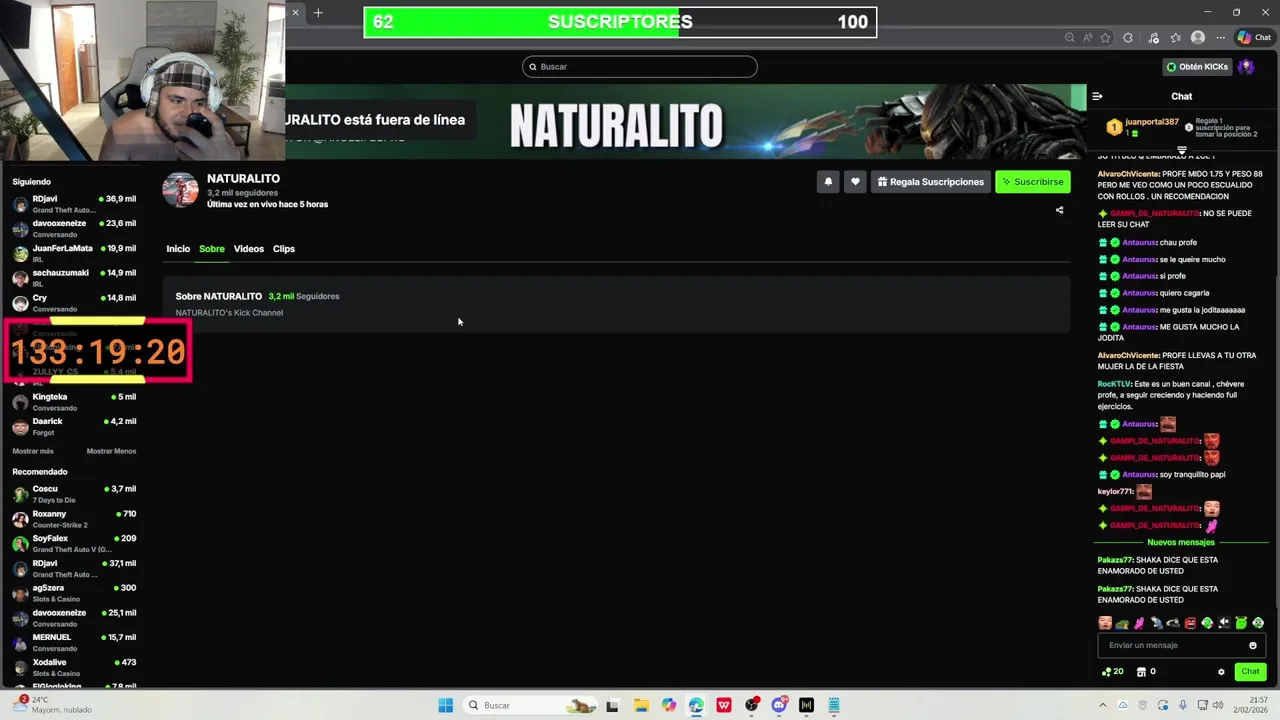Open RDjavi channel in Siguiendo list
The width and height of the screenshot is (1280, 720).
[74, 204]
